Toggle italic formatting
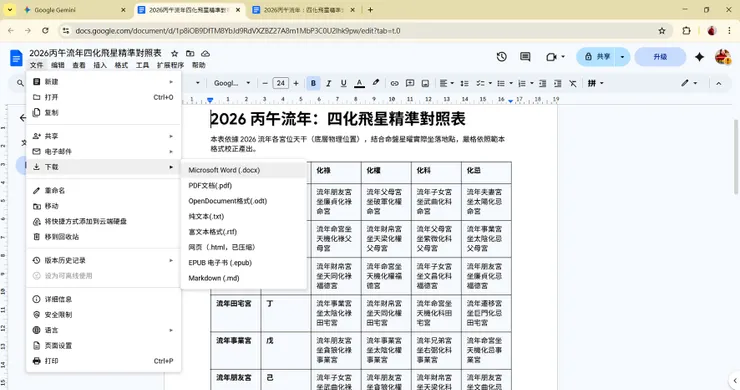740x390 pixels. (328, 83)
